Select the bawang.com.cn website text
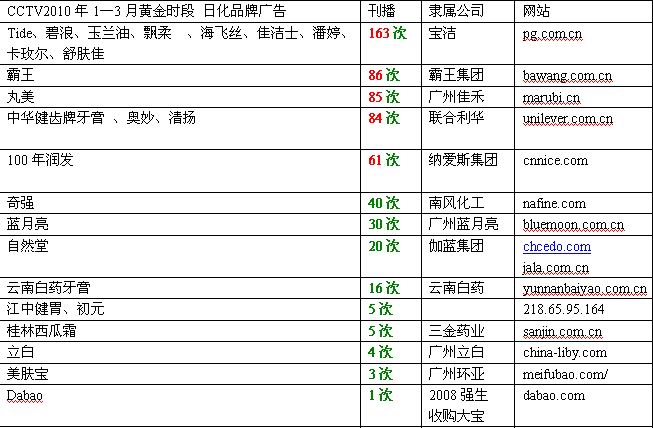This screenshot has width=653, height=428. (567, 76)
